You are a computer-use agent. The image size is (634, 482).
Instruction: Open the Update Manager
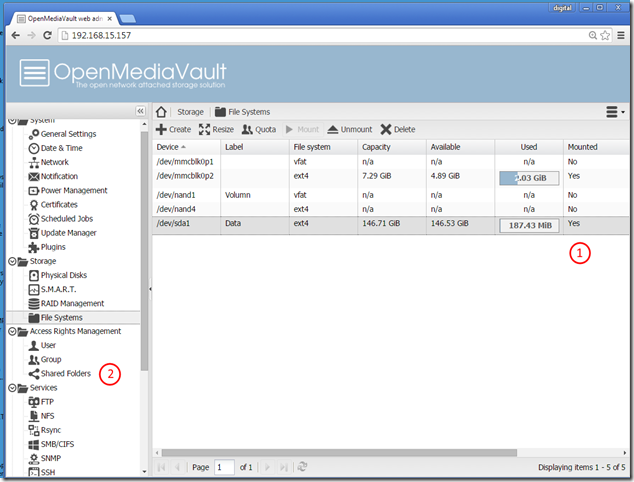click(x=63, y=233)
